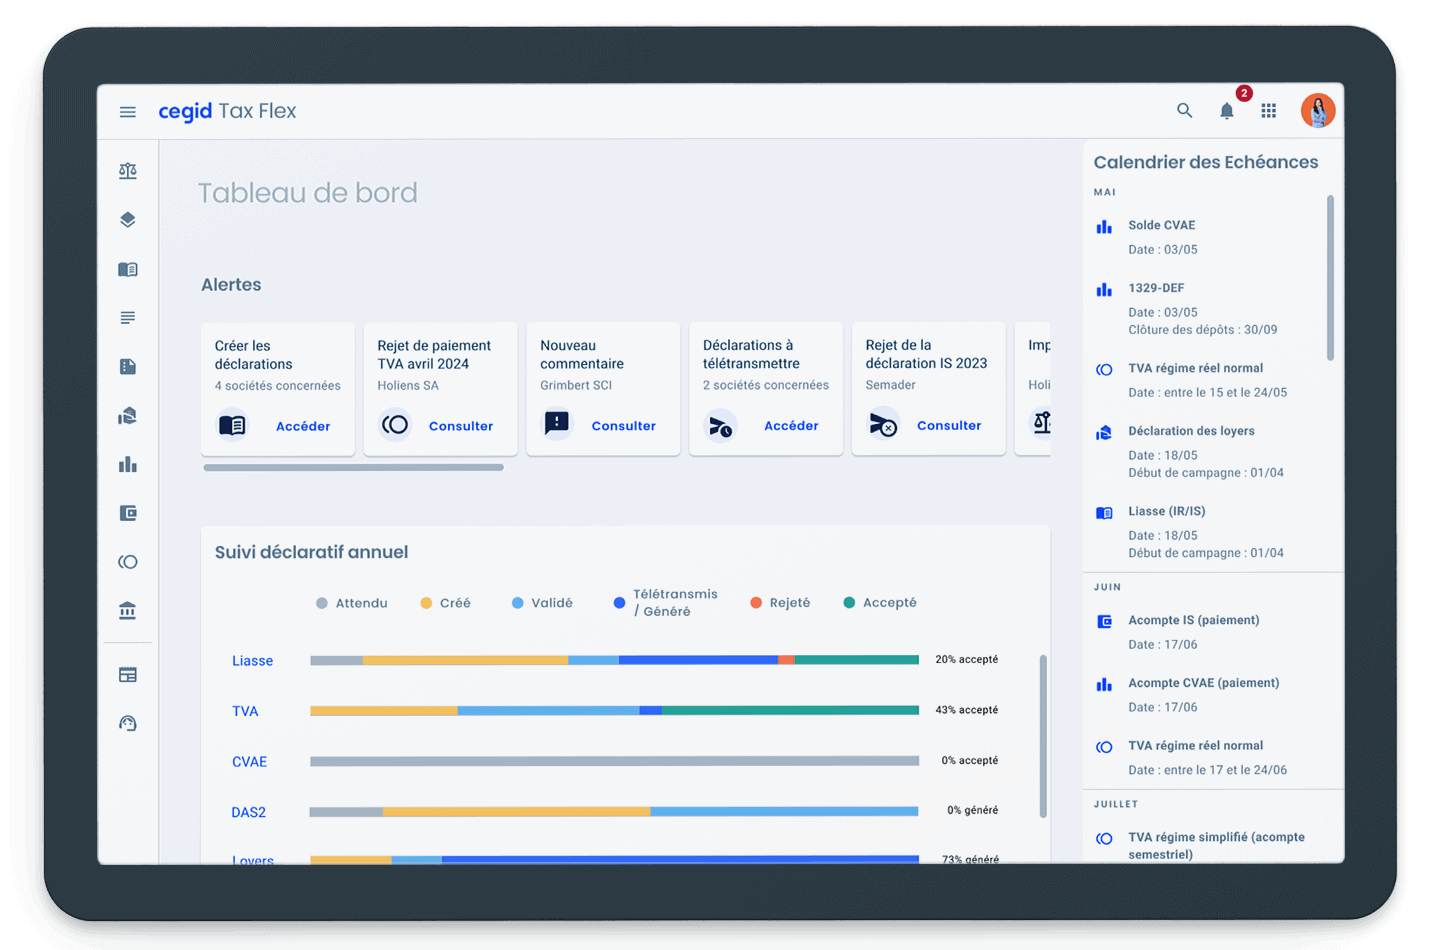Open the headset support icon
1440x950 pixels.
(128, 723)
